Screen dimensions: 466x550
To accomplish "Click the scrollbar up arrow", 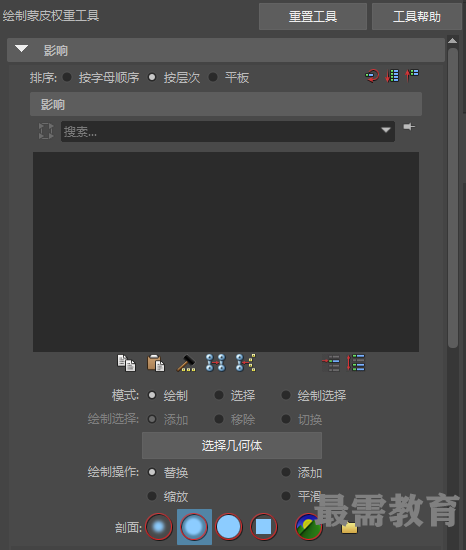I will click(453, 41).
